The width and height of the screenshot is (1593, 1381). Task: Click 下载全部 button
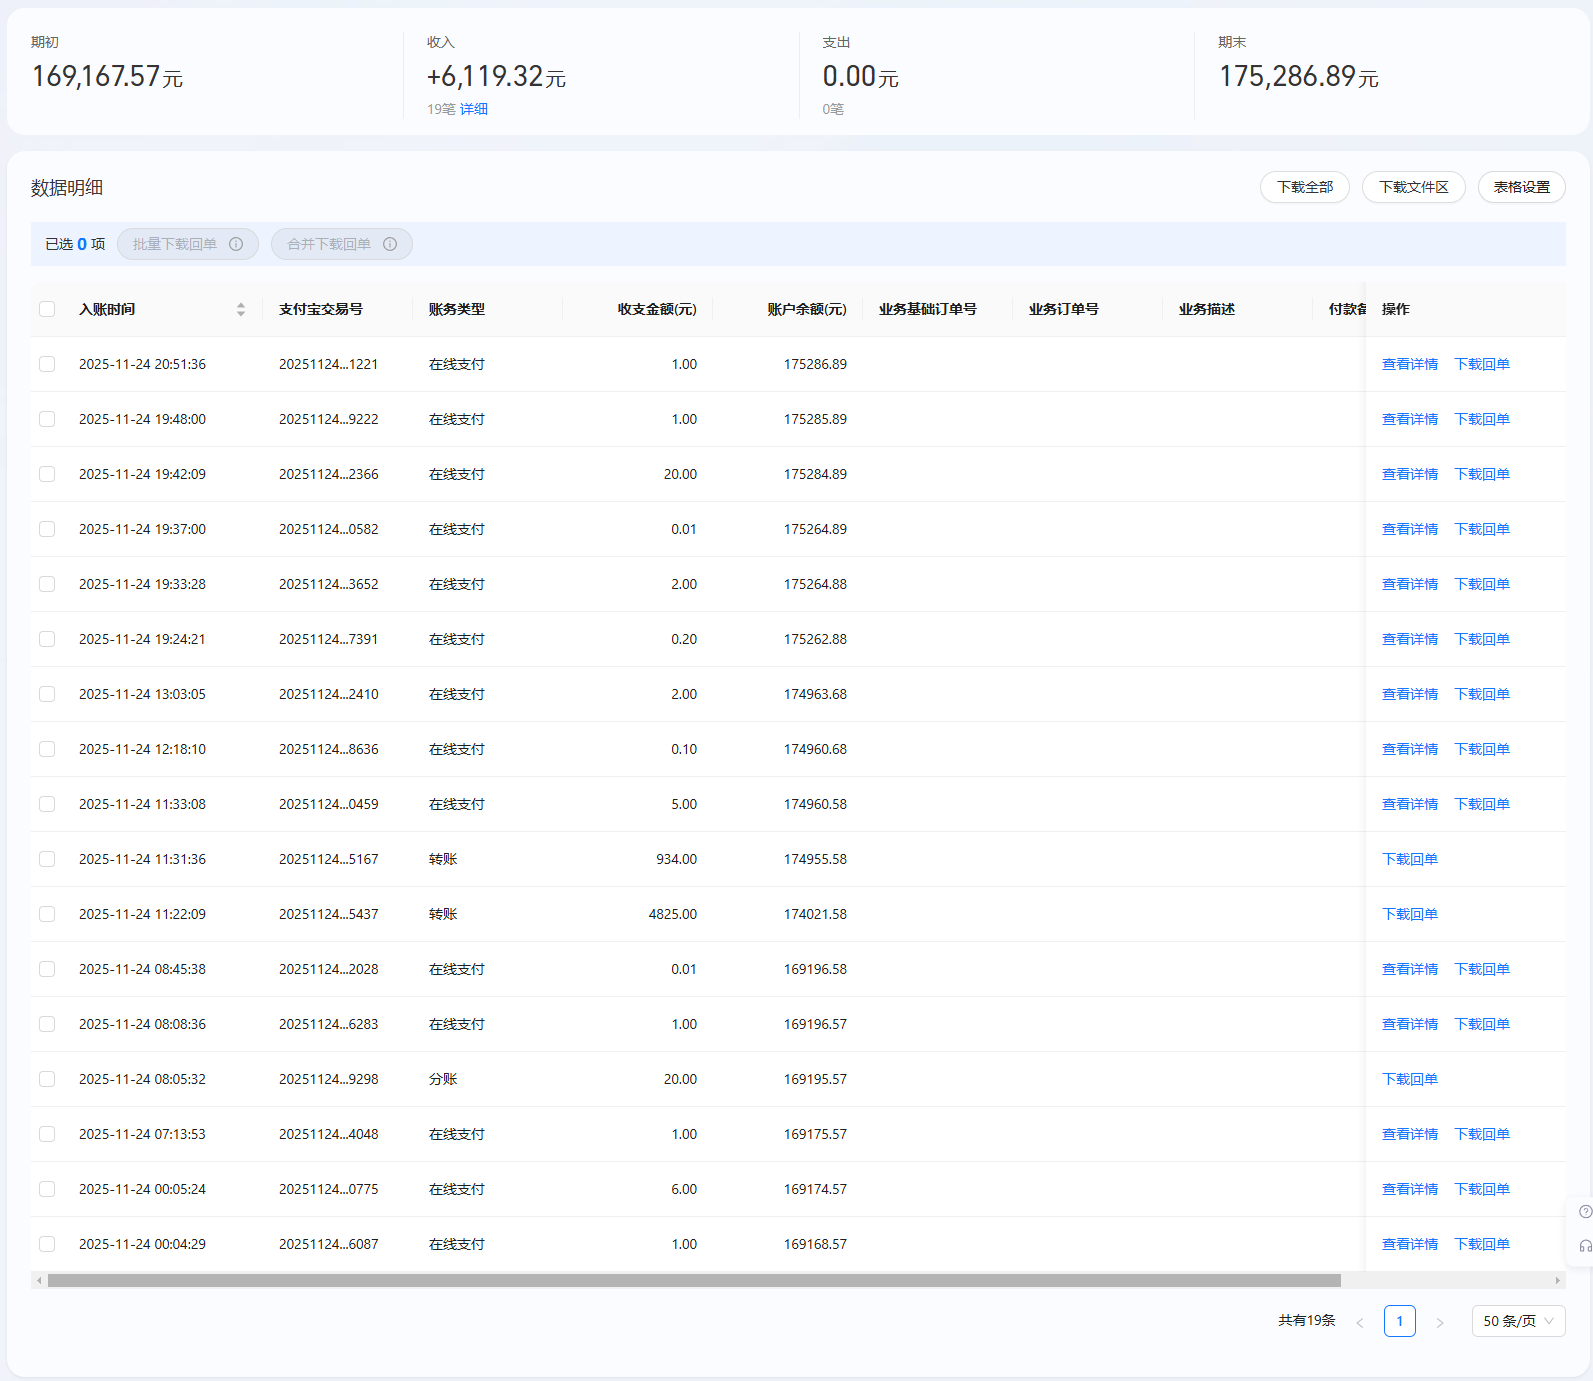1304,187
